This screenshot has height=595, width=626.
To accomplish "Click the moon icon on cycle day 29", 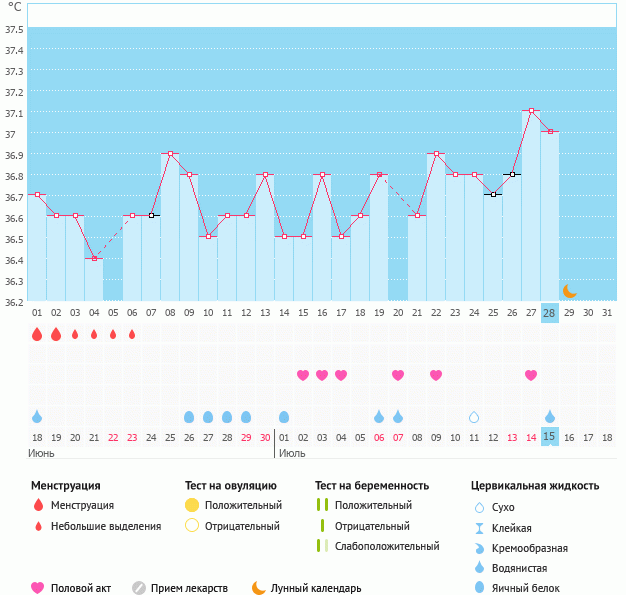I will coord(569,291).
